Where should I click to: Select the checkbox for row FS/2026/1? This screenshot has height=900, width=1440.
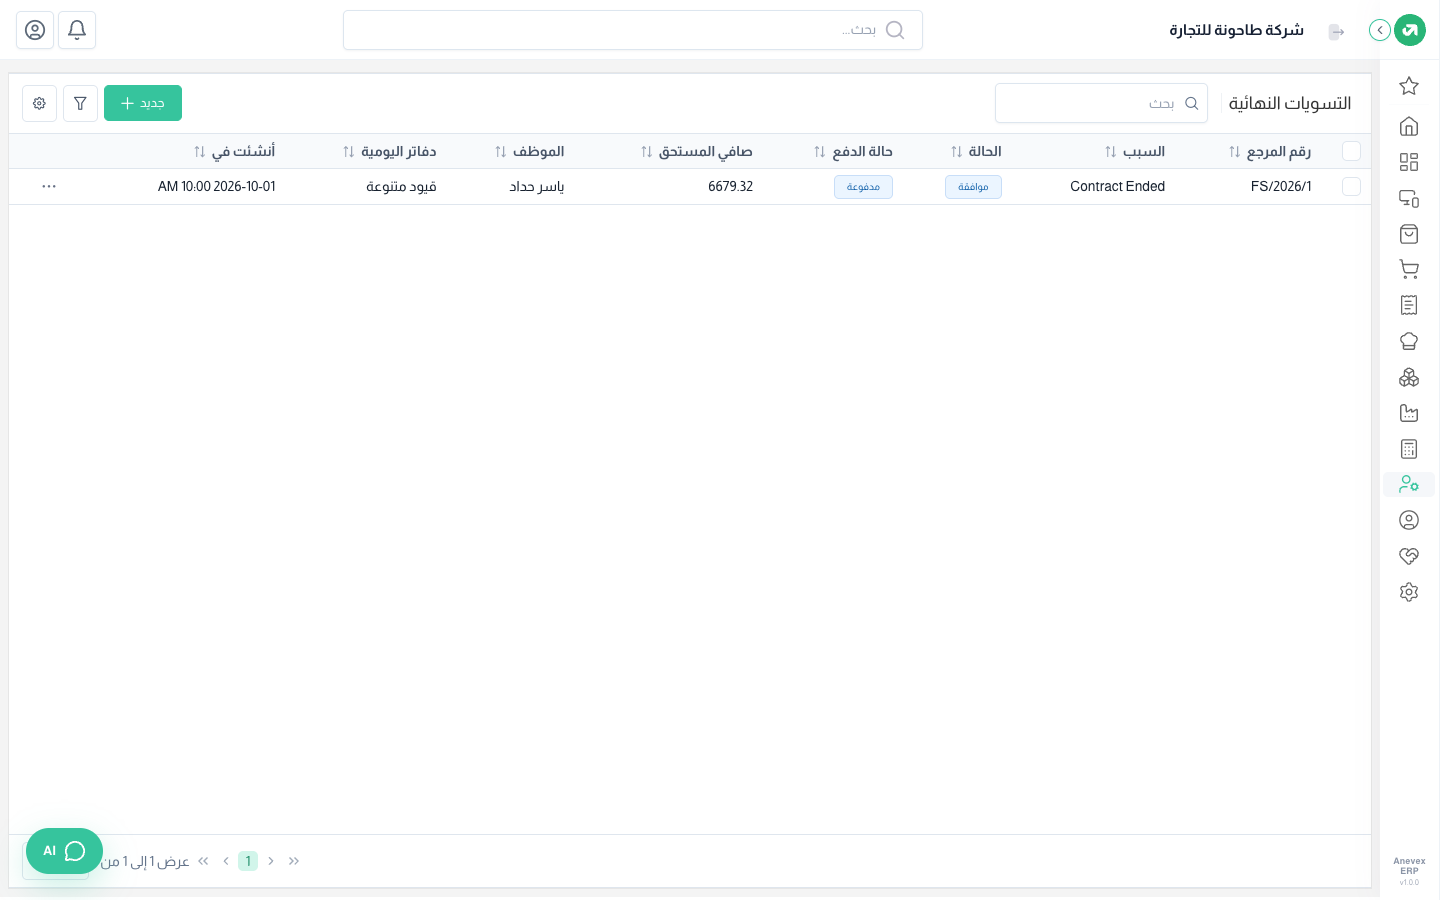[x=1351, y=187]
